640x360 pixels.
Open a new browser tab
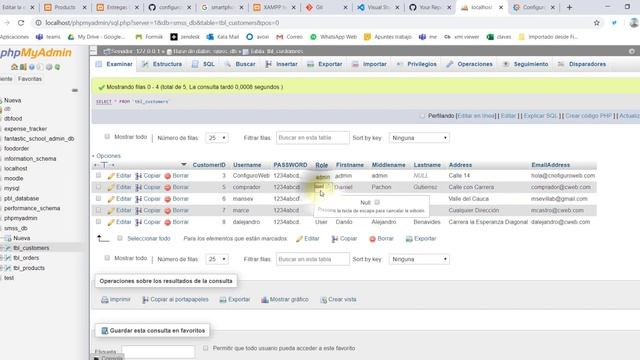click(569, 7)
